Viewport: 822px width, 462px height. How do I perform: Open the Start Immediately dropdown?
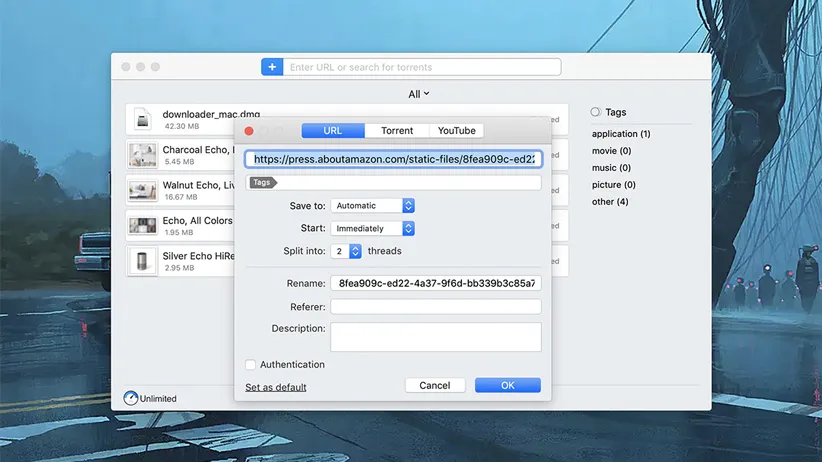point(372,228)
